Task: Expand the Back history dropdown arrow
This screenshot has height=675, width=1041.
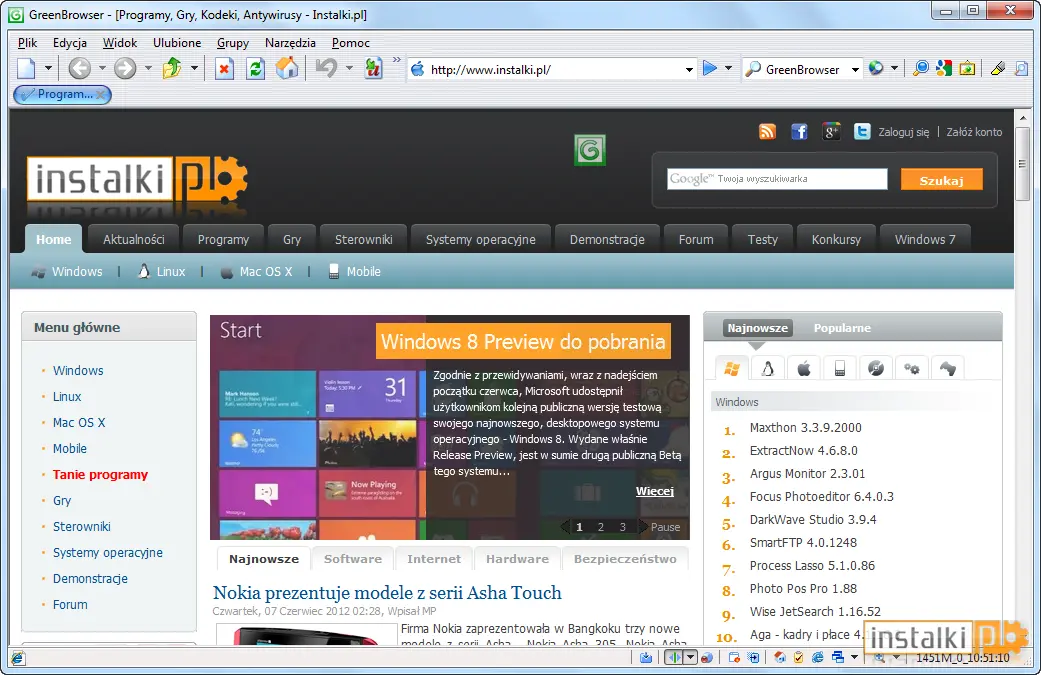Action: pos(102,68)
